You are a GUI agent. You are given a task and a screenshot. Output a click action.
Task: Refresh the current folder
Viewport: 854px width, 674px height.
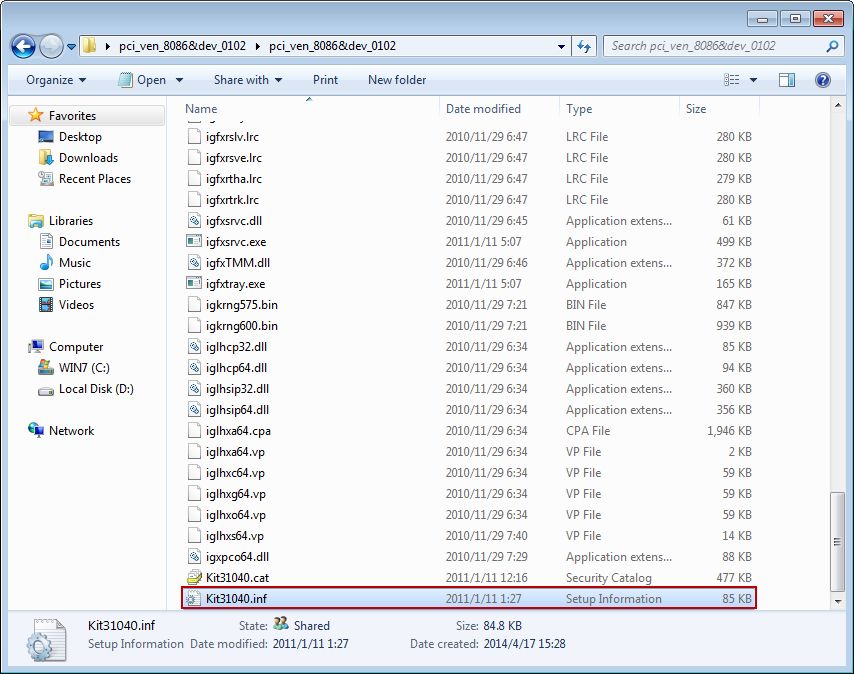tap(582, 46)
